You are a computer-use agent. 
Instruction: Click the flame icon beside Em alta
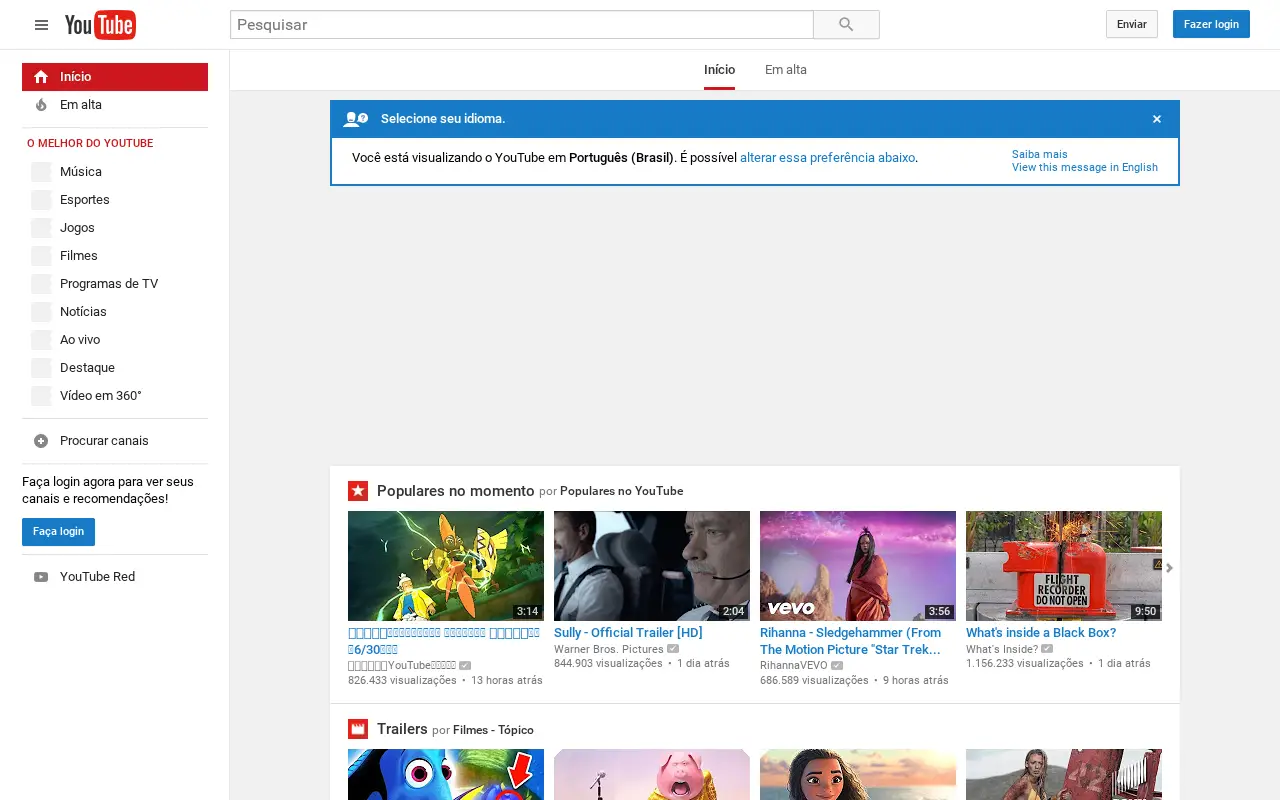41,105
